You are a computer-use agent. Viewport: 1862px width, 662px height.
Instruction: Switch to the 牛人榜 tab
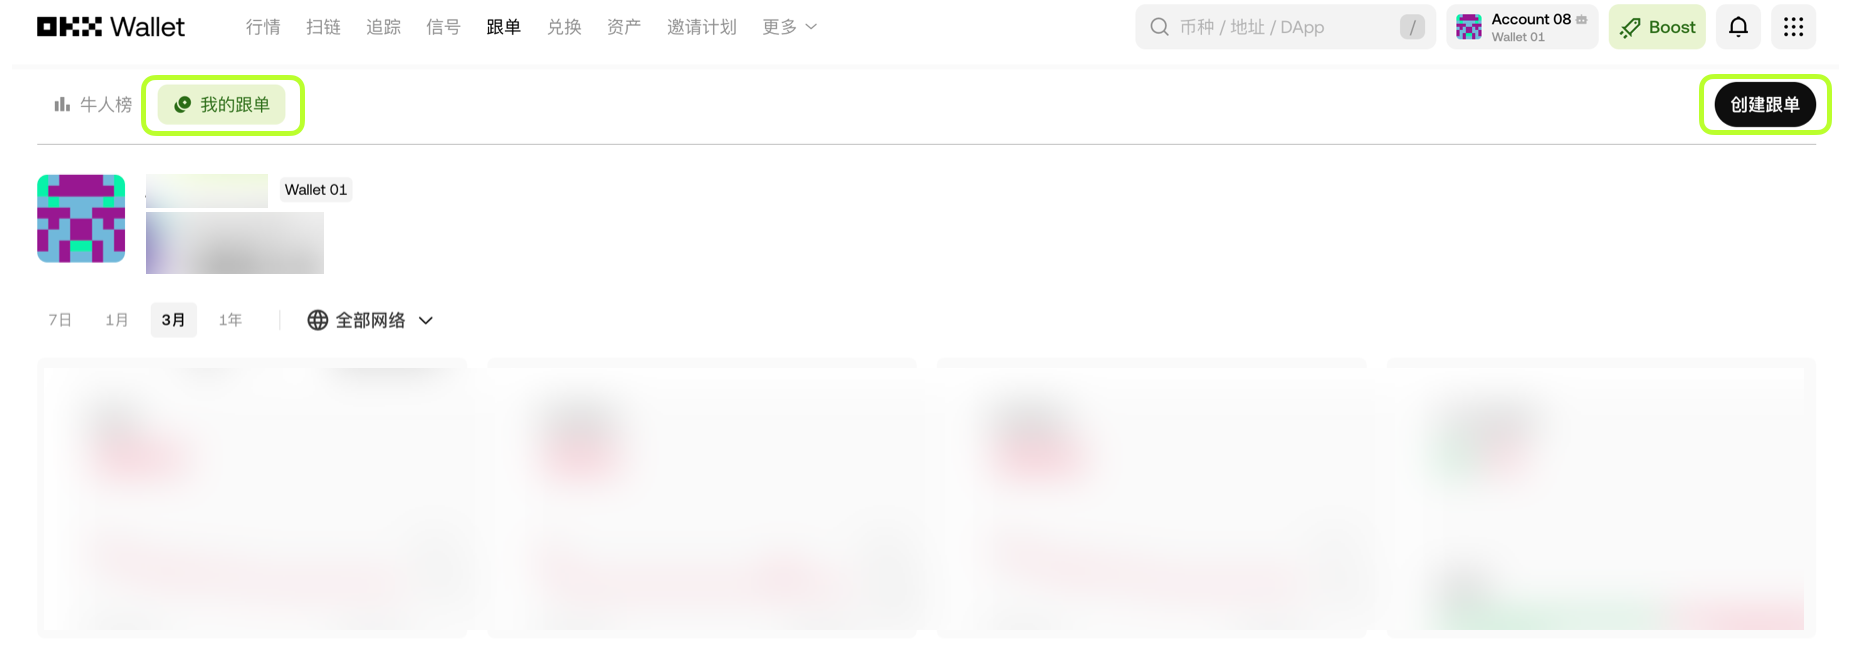click(x=93, y=104)
